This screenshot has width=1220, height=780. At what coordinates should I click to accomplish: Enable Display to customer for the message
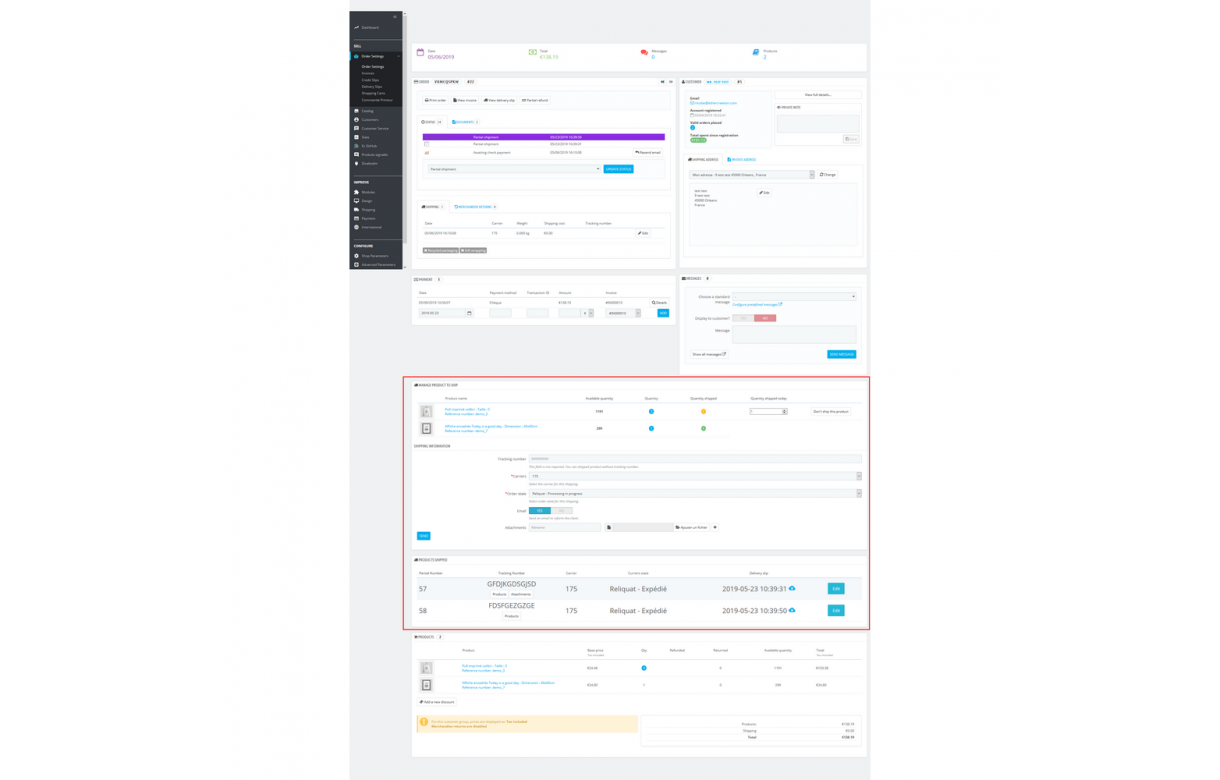(x=743, y=318)
